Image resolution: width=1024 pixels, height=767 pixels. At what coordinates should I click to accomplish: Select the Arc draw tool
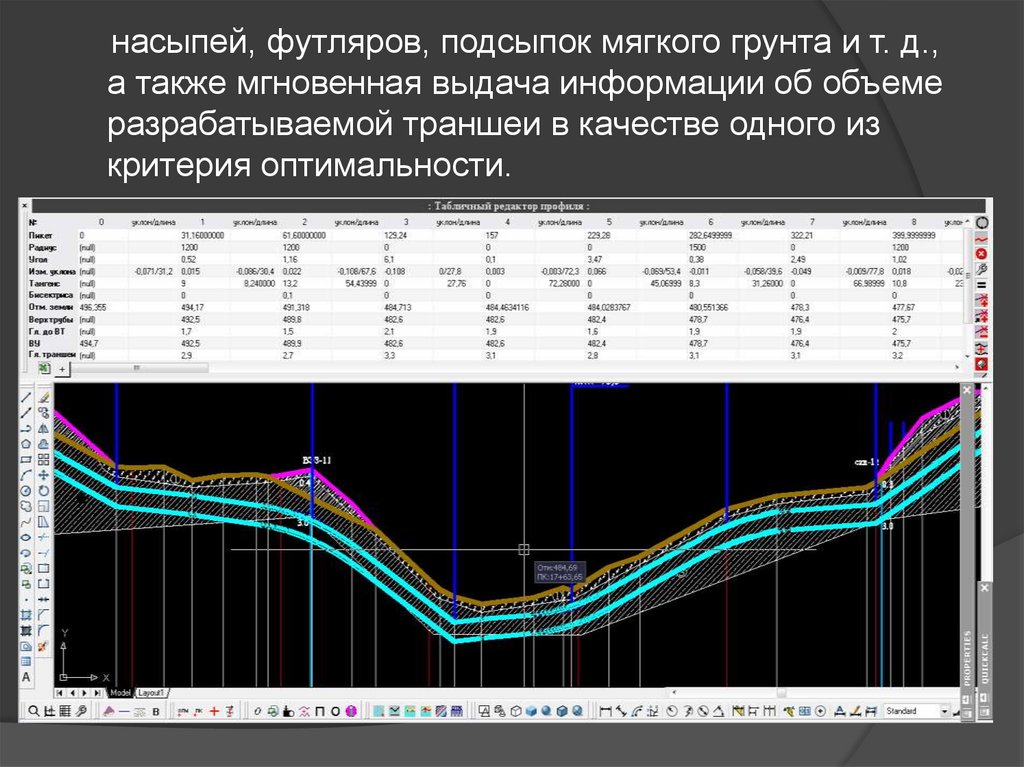coord(26,476)
